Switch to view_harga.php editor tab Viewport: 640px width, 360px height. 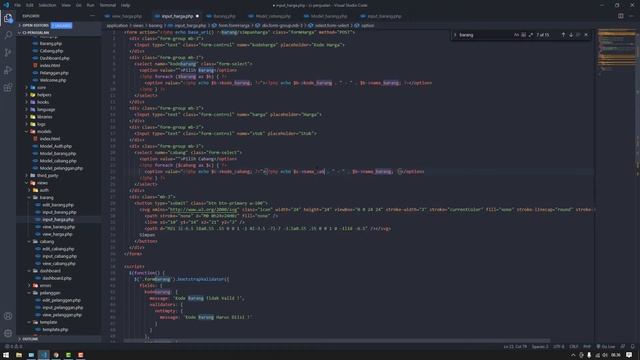coord(127,16)
